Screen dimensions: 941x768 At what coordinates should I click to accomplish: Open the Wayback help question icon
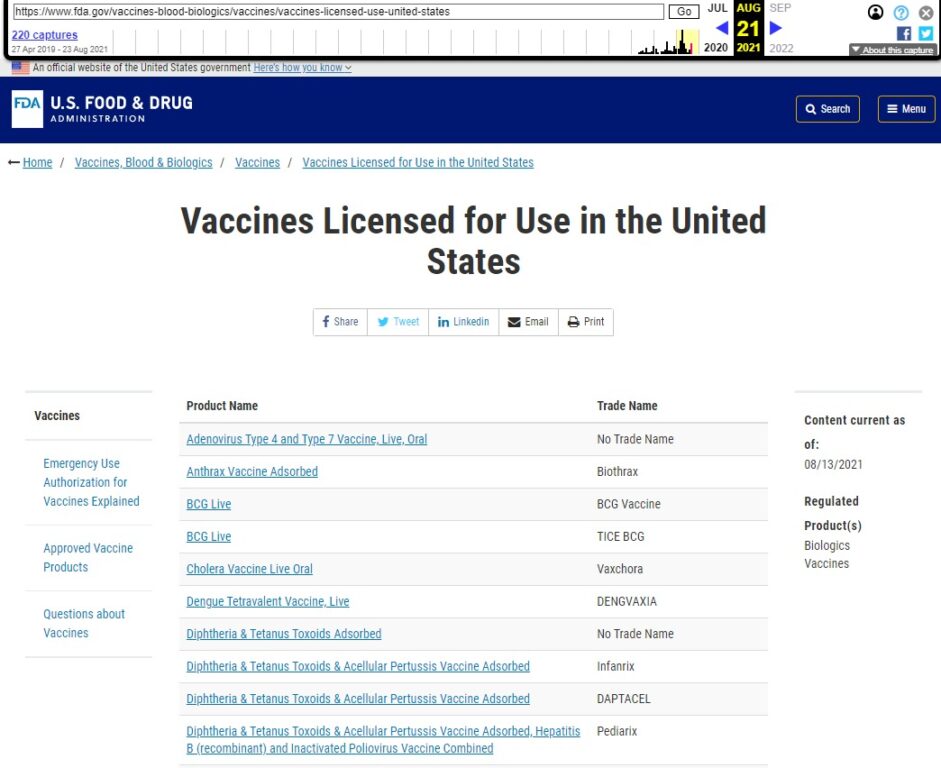coord(901,13)
